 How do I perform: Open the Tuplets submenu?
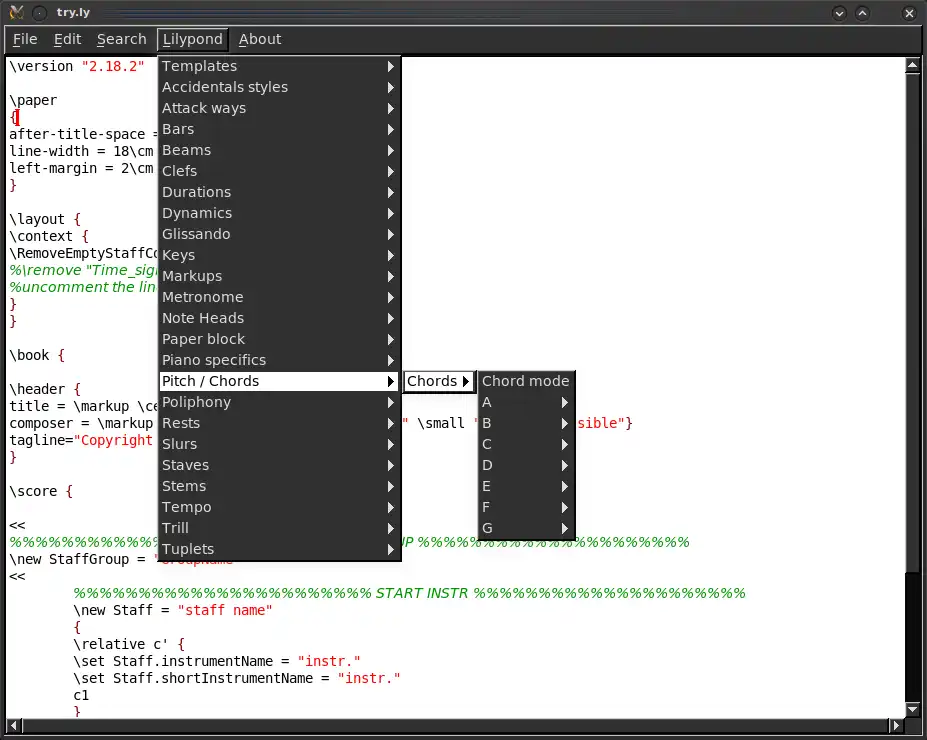[279, 549]
